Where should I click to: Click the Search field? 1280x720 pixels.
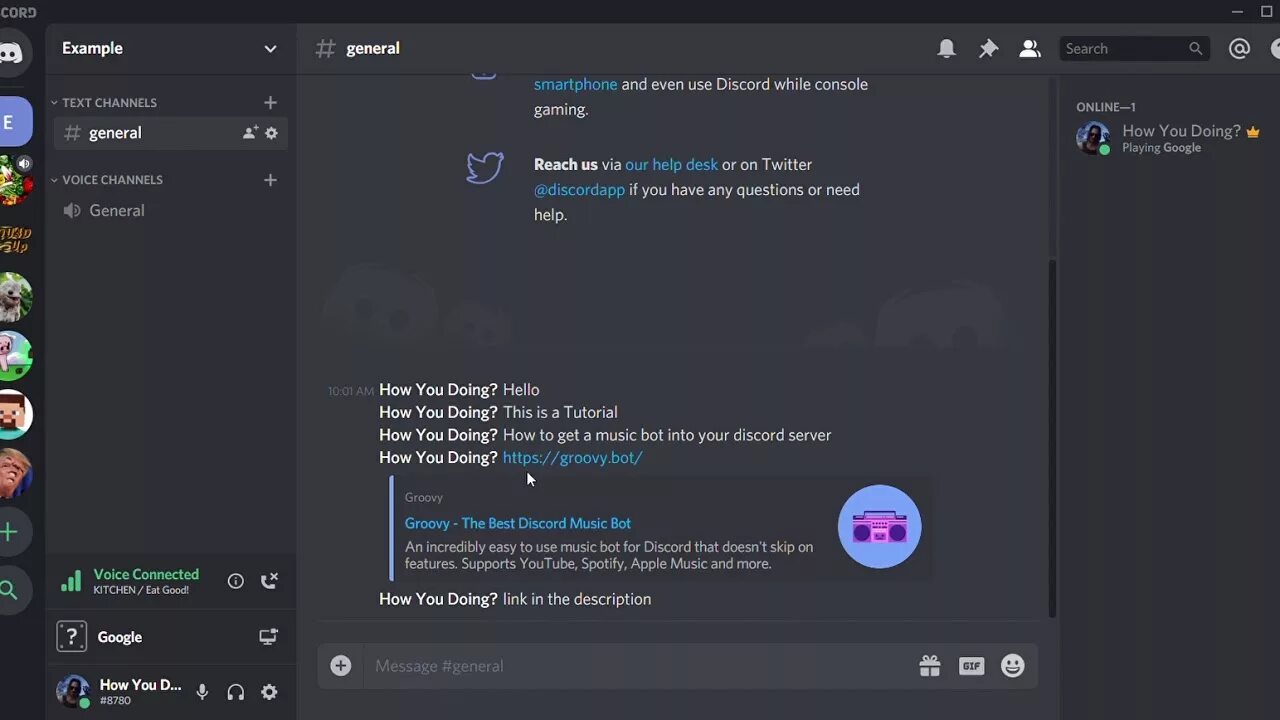pos(1134,48)
